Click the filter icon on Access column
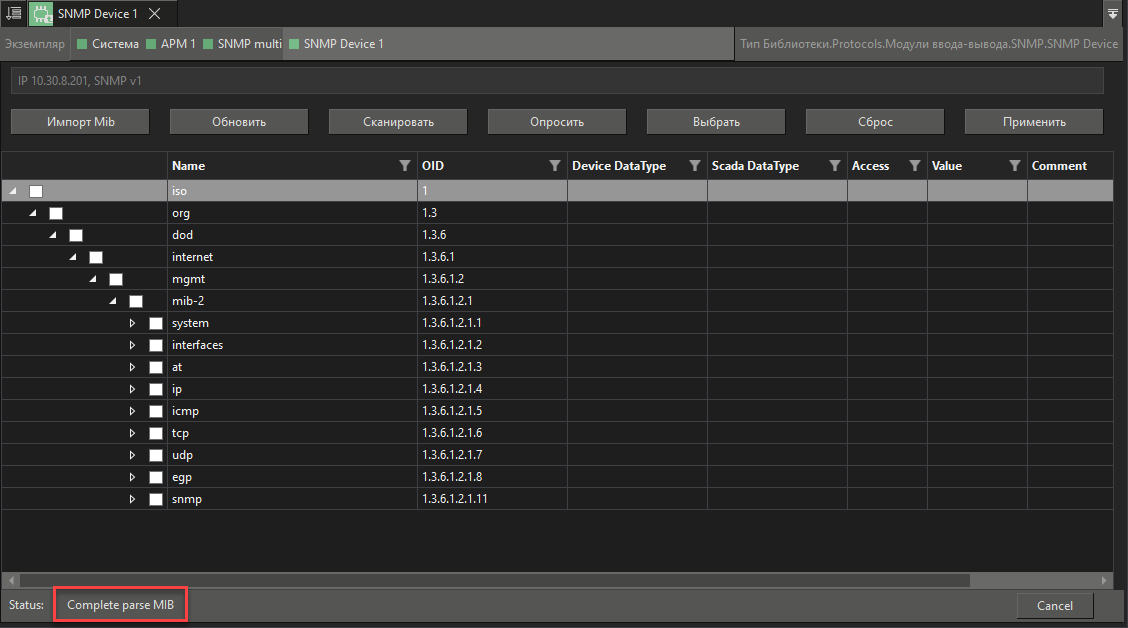 913,165
